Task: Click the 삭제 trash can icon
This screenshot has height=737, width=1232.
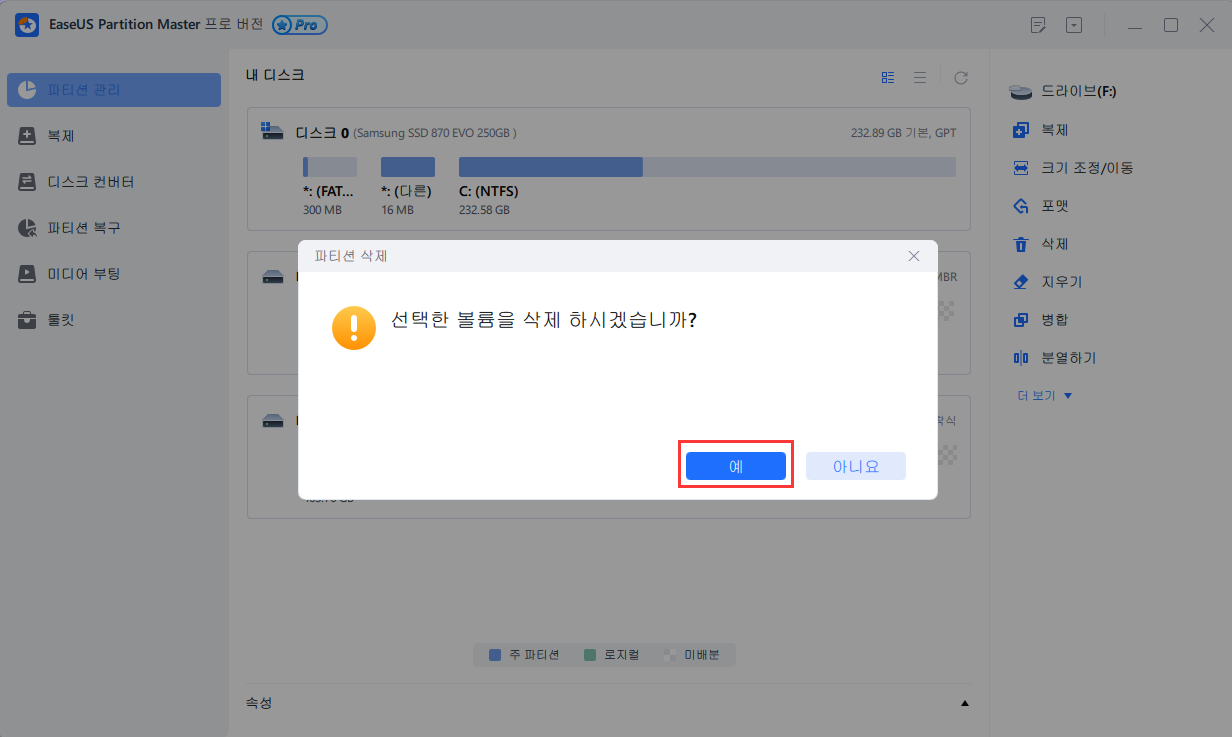Action: (x=1021, y=244)
